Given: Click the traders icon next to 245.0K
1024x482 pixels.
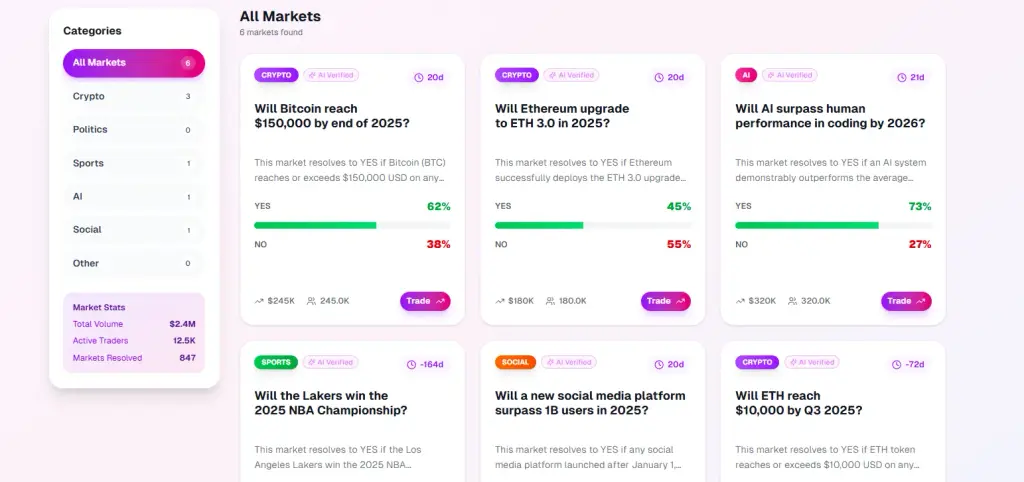Looking at the screenshot, I should coord(312,301).
